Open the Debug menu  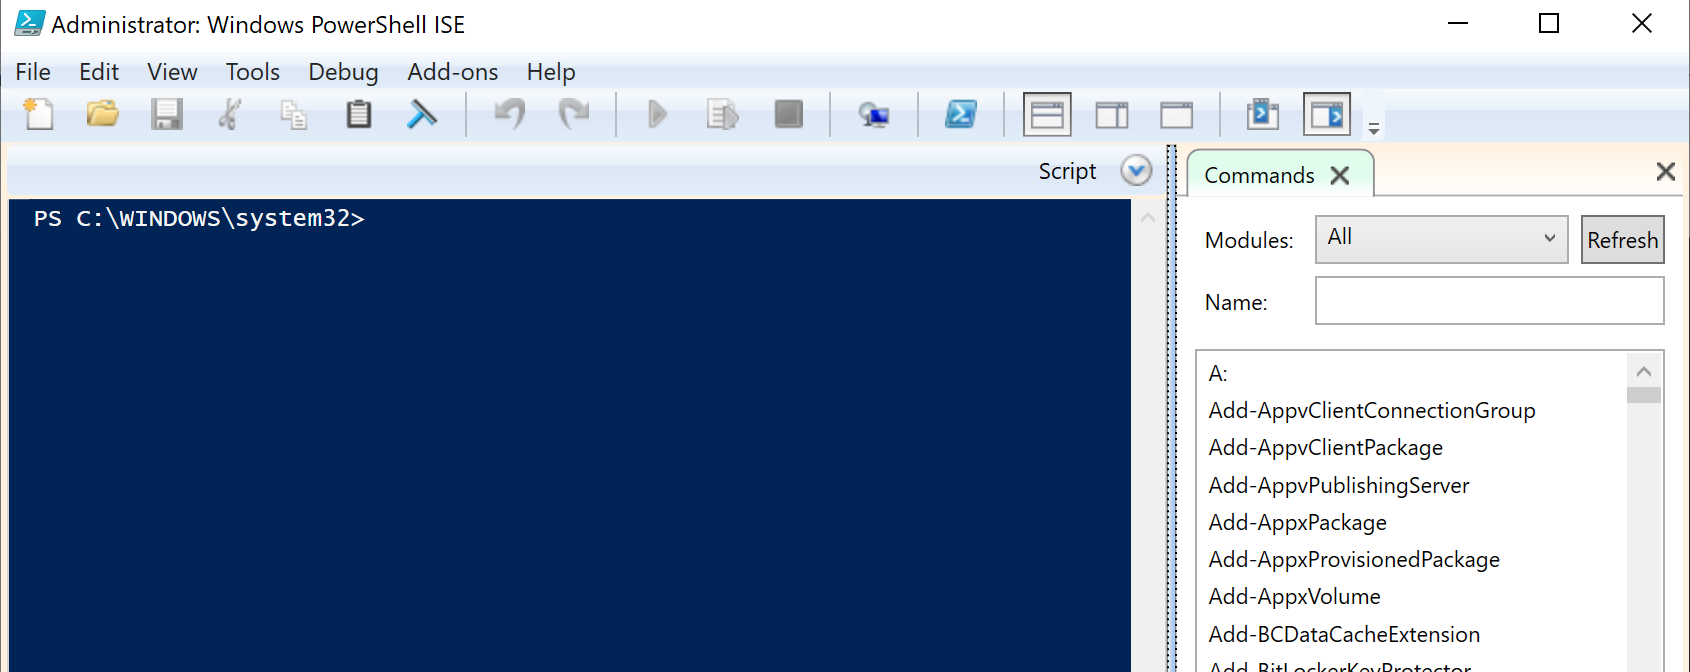click(343, 72)
